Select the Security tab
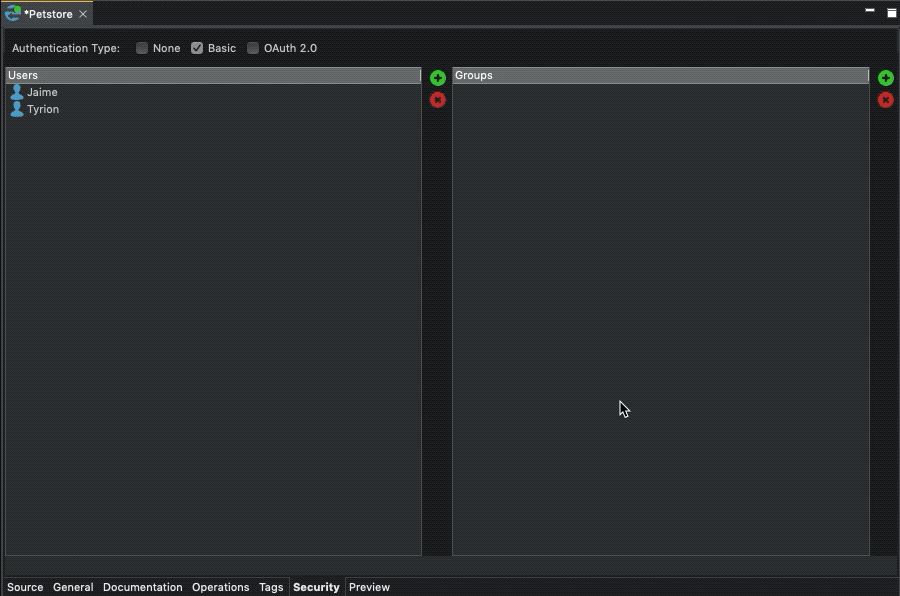 [316, 587]
